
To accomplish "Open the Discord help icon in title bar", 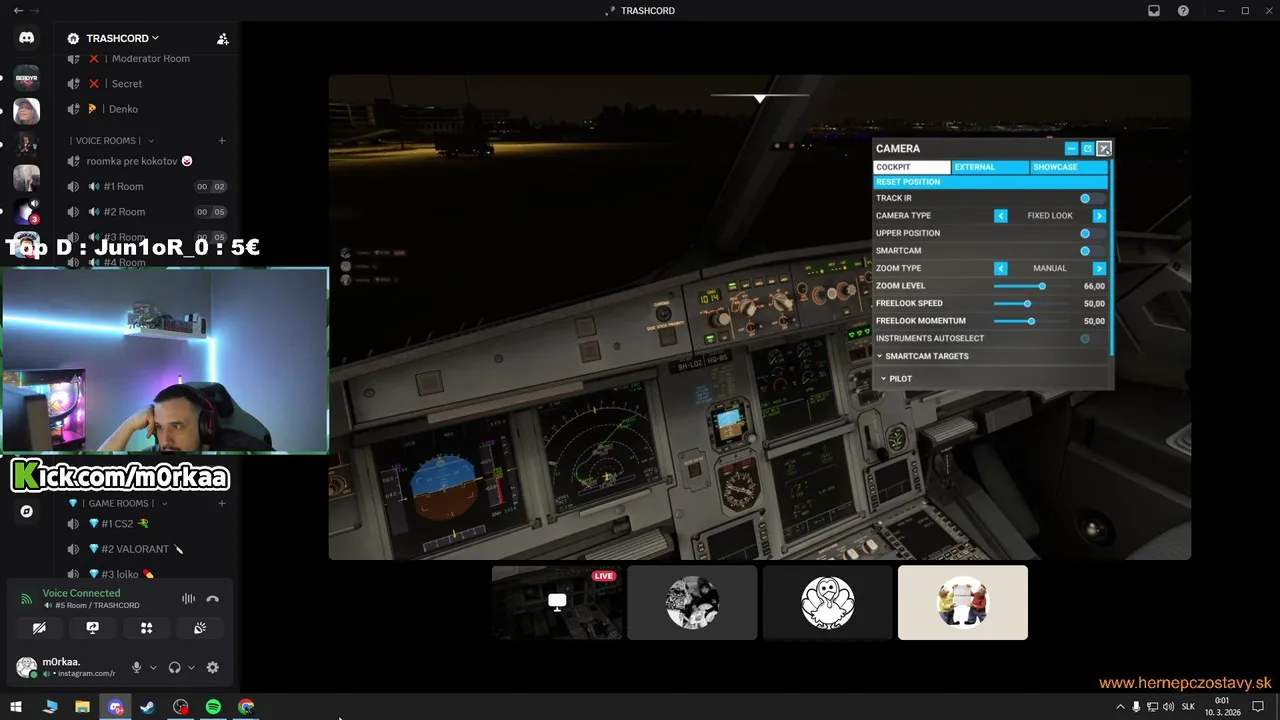I will click(x=1184, y=11).
